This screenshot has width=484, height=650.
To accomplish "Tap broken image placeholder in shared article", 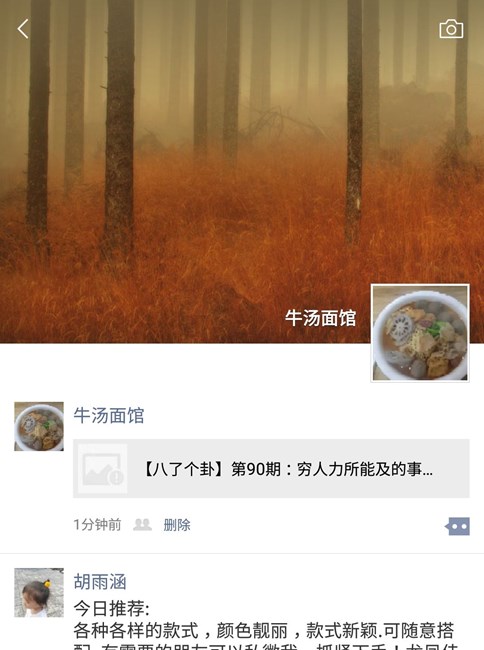I will point(102,468).
